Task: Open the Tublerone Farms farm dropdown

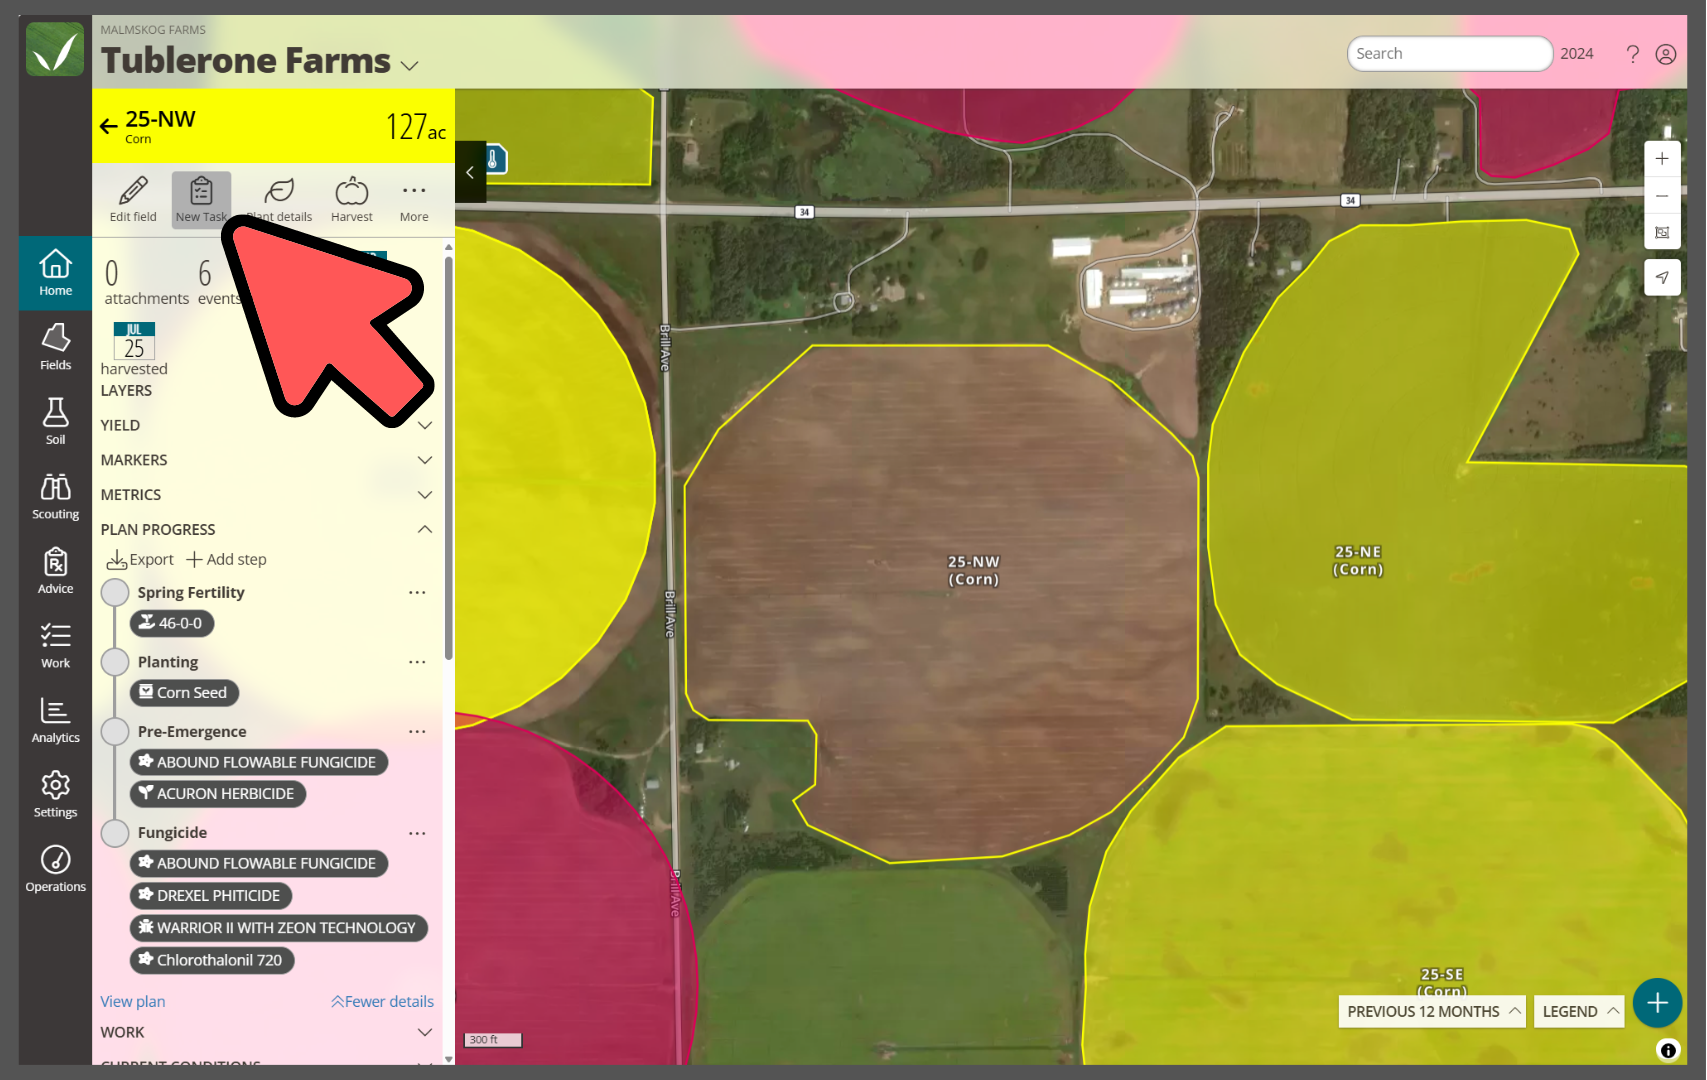Action: coord(409,65)
